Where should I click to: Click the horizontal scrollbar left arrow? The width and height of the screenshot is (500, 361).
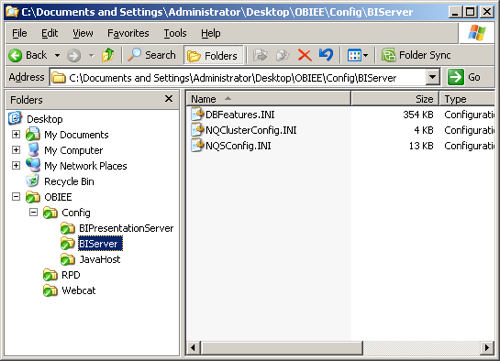pyautogui.click(x=193, y=348)
